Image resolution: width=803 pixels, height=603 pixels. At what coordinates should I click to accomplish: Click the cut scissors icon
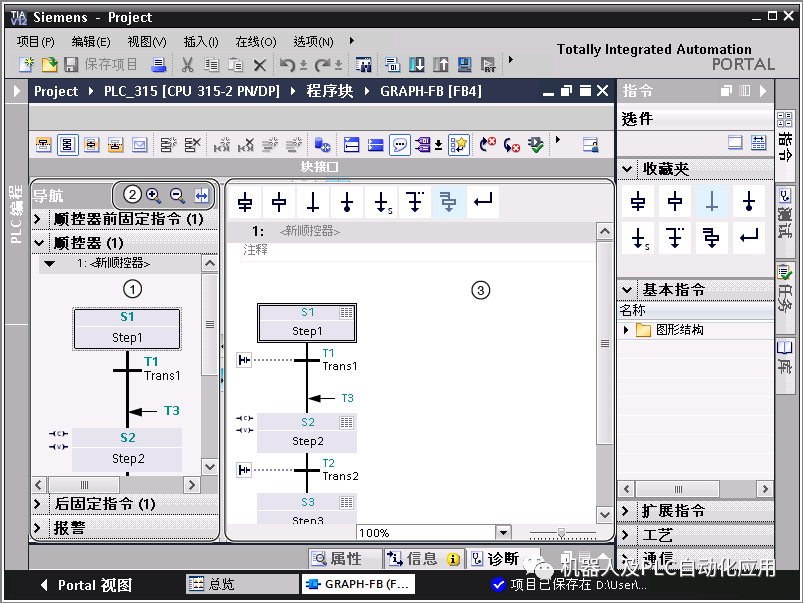click(x=187, y=64)
